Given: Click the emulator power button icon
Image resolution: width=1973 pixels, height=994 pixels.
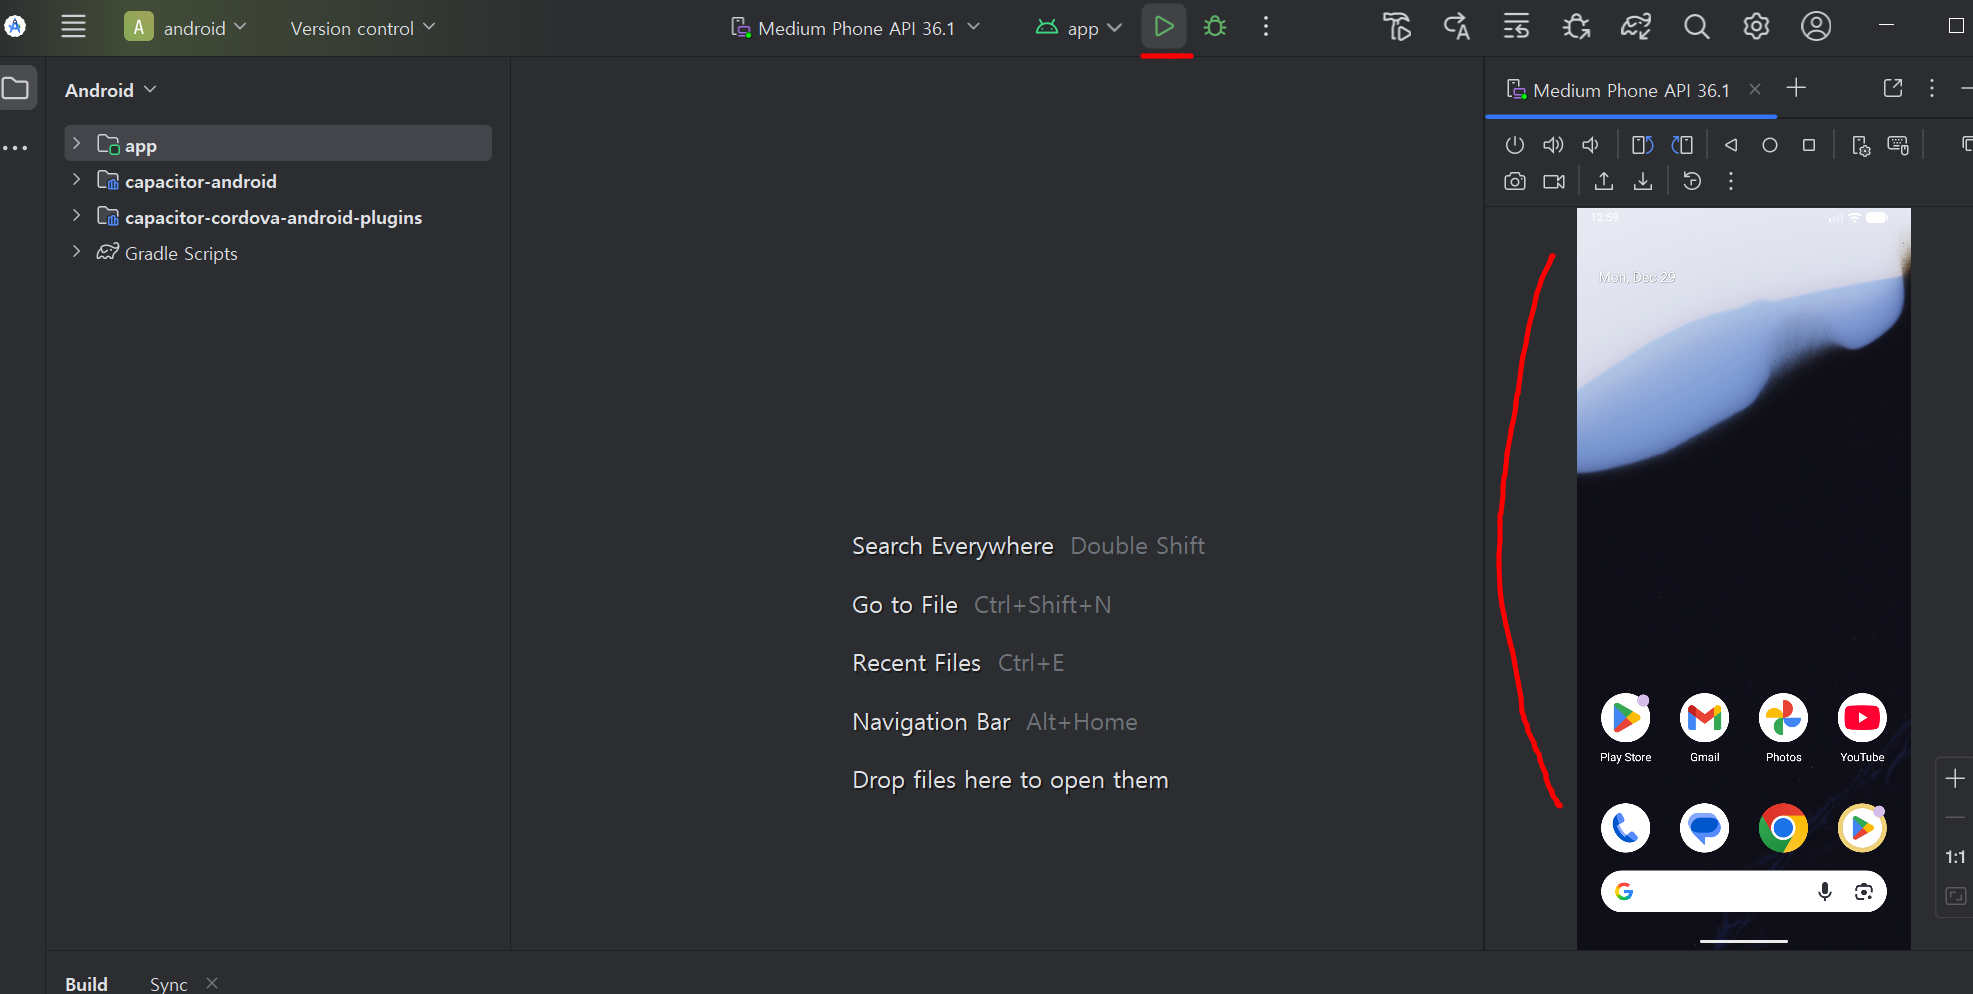Looking at the screenshot, I should [1515, 145].
